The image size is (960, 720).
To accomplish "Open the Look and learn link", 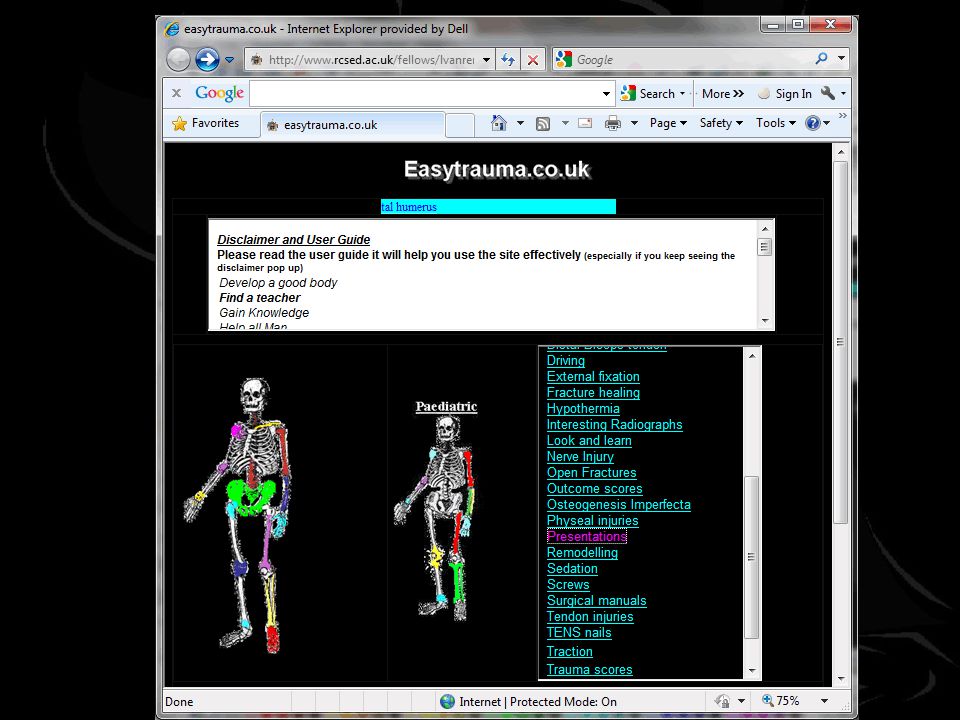I will pos(589,440).
